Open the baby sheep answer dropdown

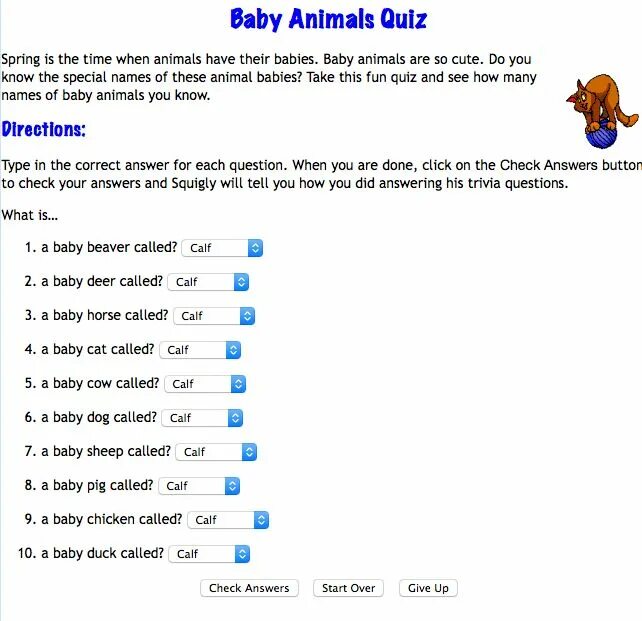(x=216, y=452)
